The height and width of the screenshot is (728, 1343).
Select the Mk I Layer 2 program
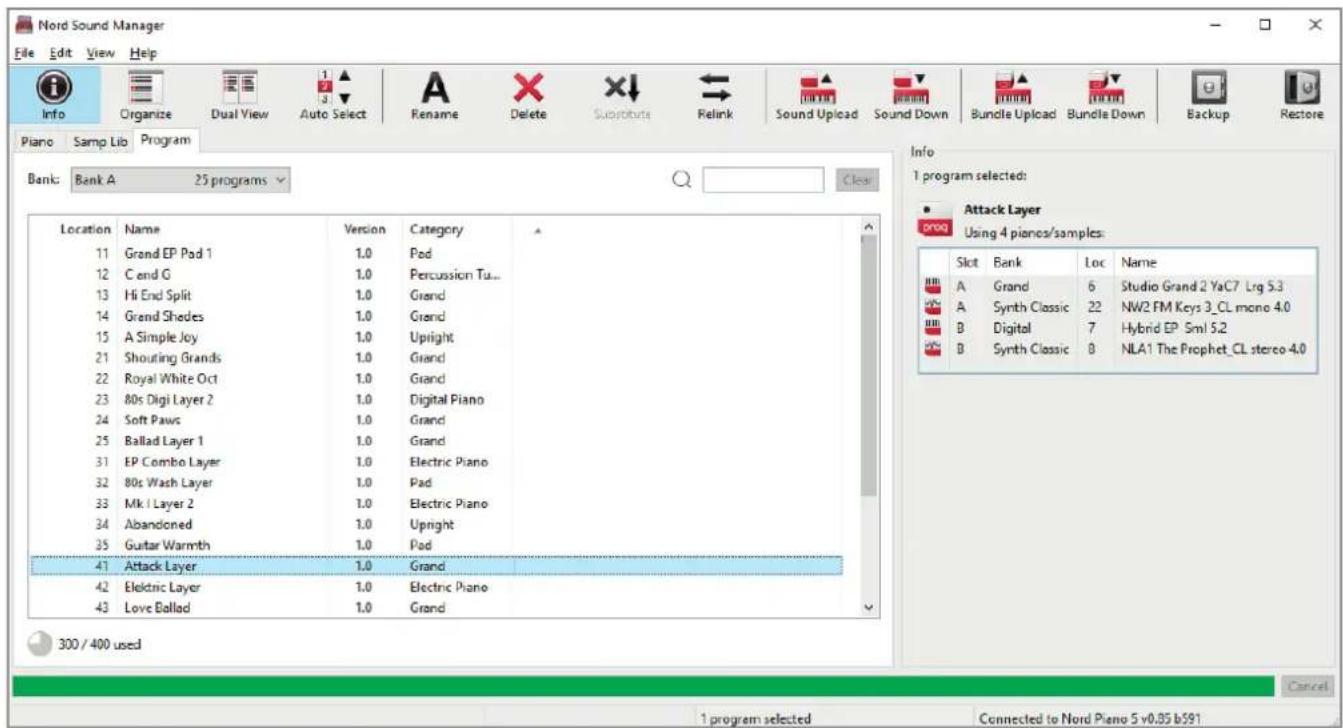[x=437, y=503]
